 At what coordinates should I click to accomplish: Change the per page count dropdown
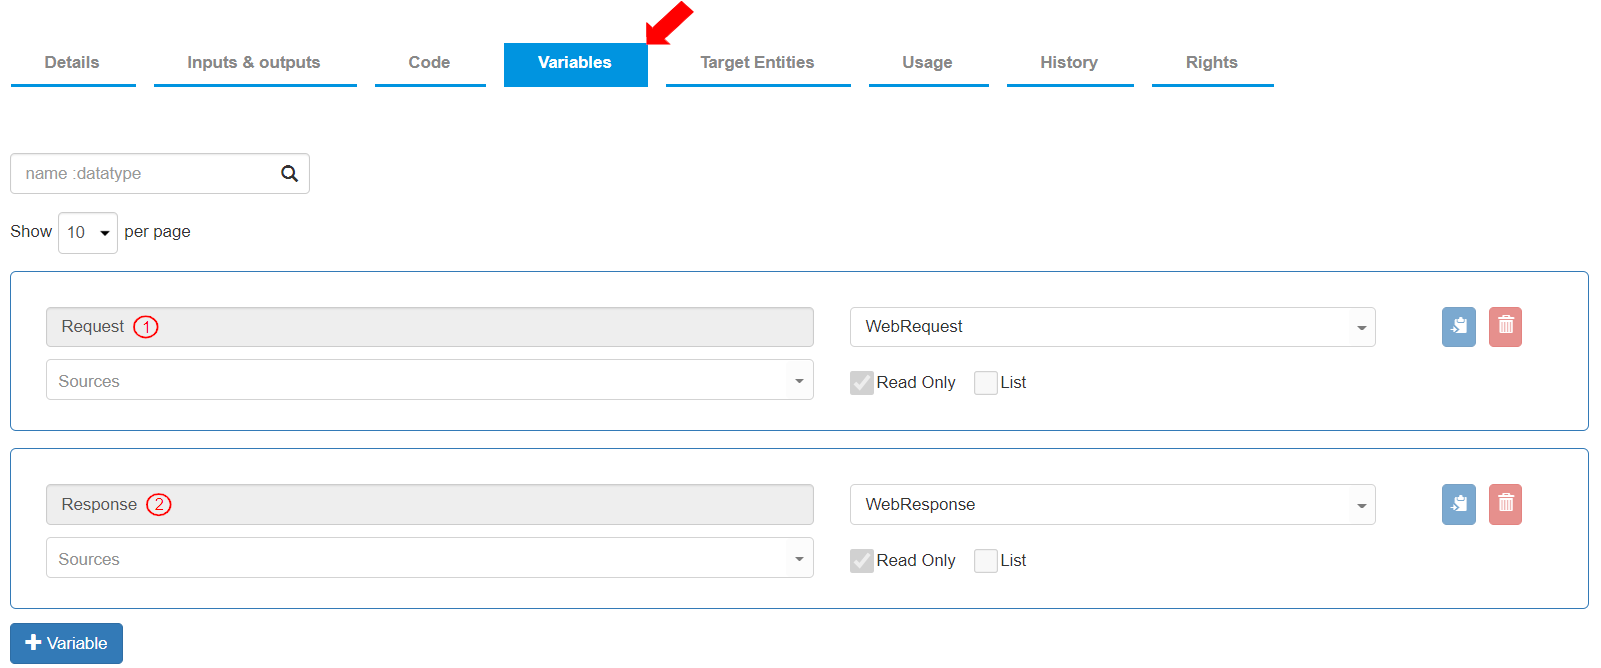[88, 233]
